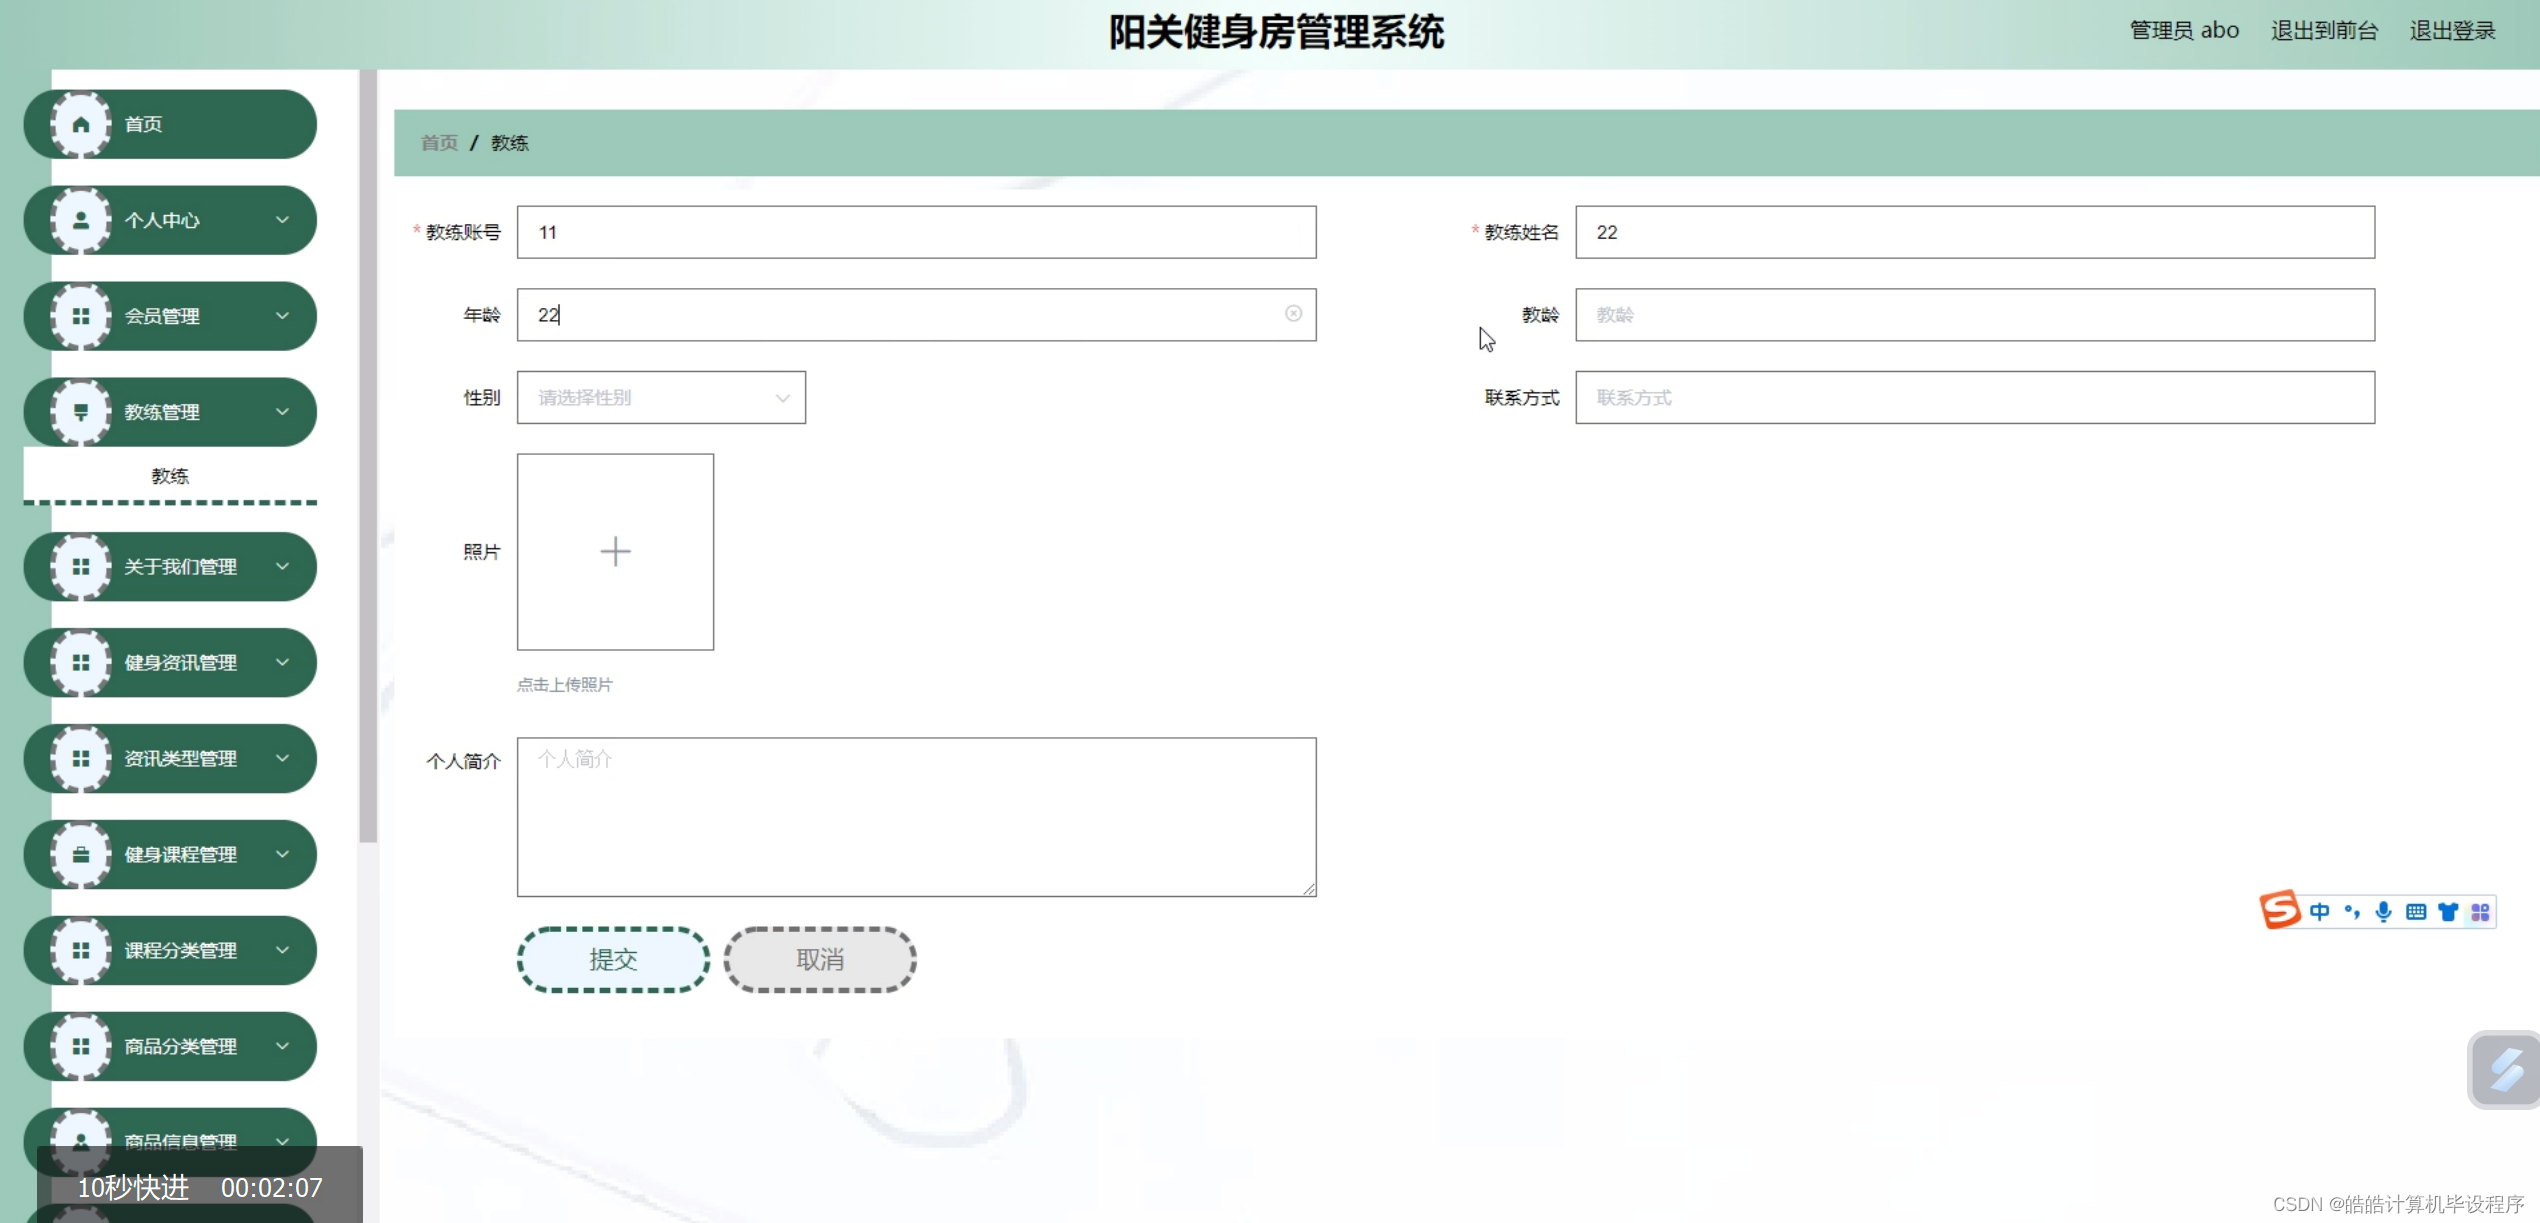
Task: Open the Sogou soft keyboard icon
Action: (2415, 912)
